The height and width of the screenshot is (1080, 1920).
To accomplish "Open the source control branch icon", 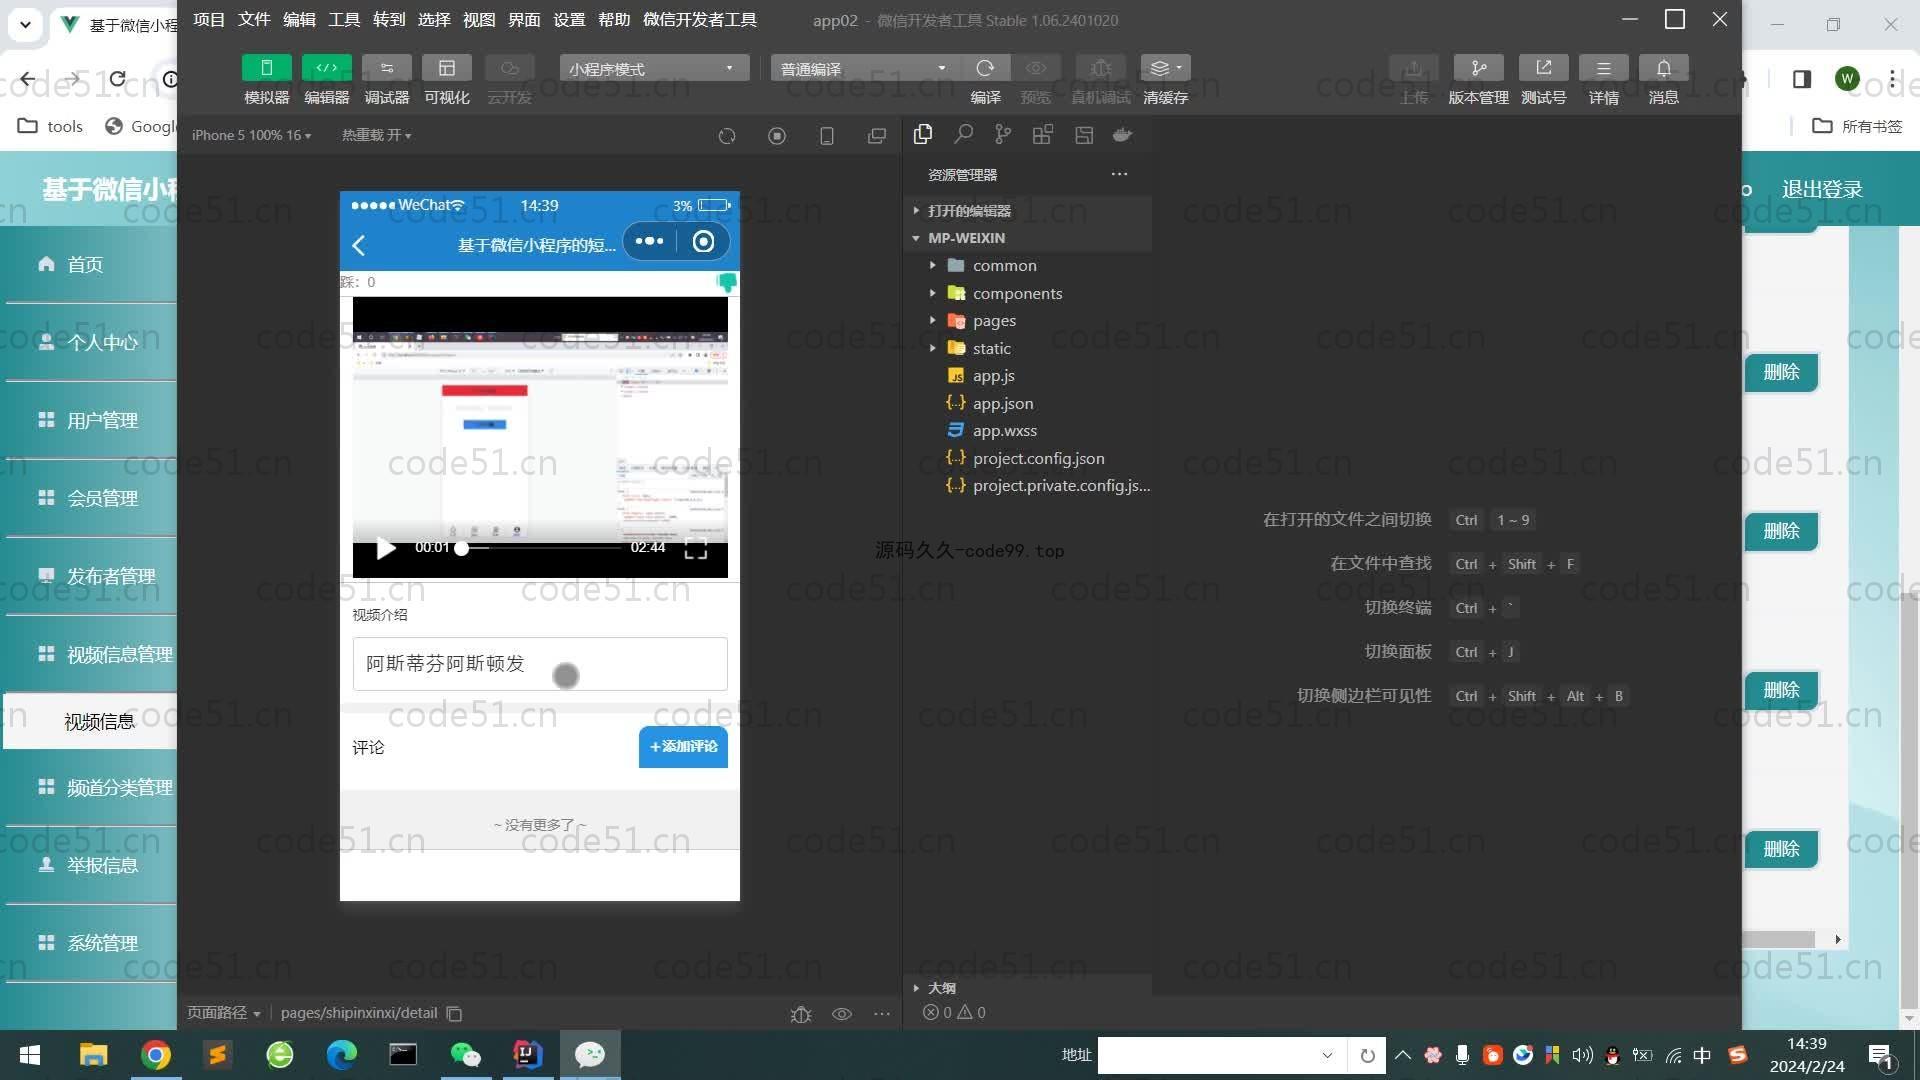I will point(1003,135).
